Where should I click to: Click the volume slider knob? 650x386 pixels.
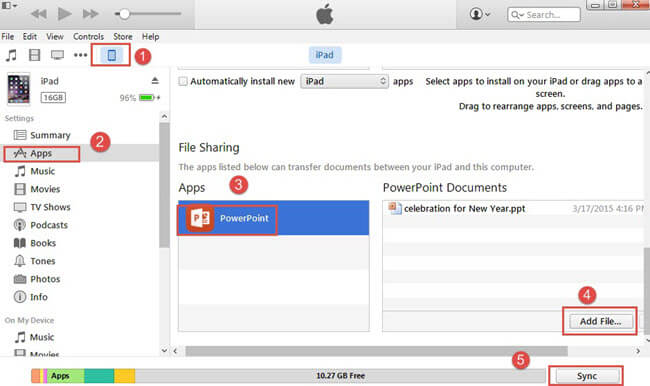coord(124,14)
